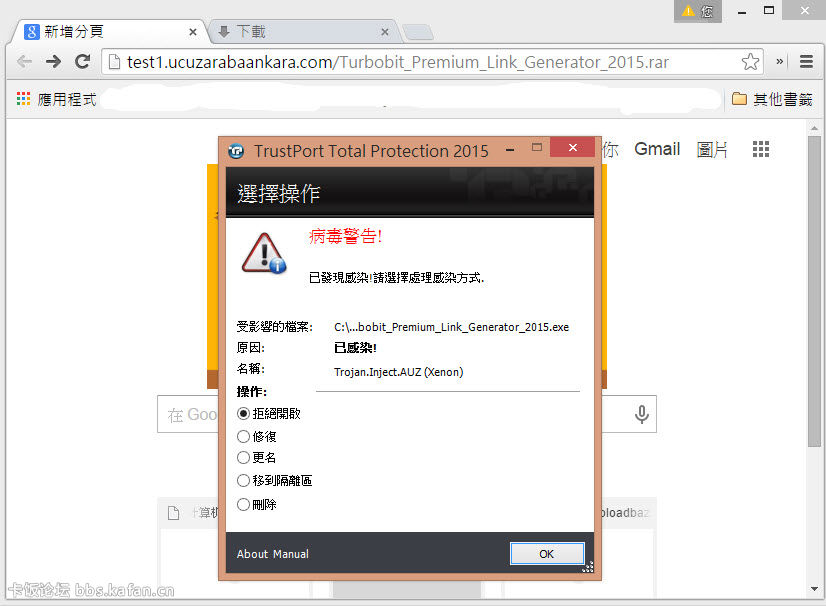Select the 修復 radio option
This screenshot has height=606, width=826.
(257, 436)
